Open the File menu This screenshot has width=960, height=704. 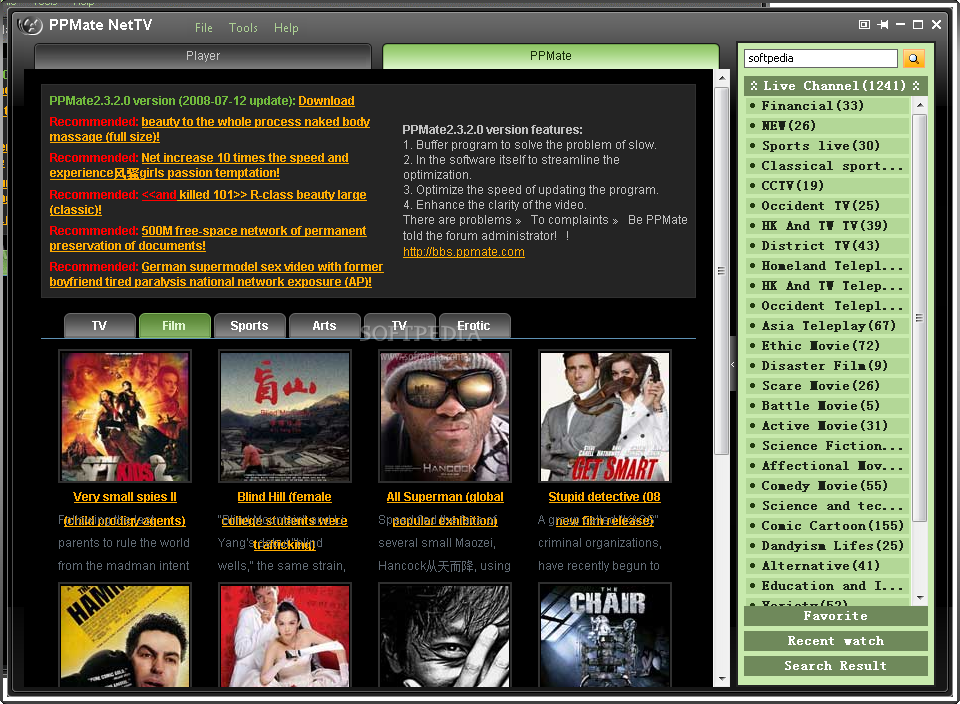coord(203,28)
